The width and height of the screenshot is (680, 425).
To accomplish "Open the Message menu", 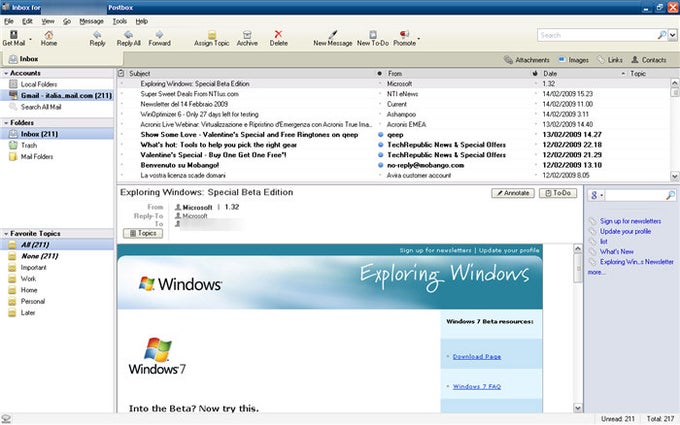I will click(92, 21).
